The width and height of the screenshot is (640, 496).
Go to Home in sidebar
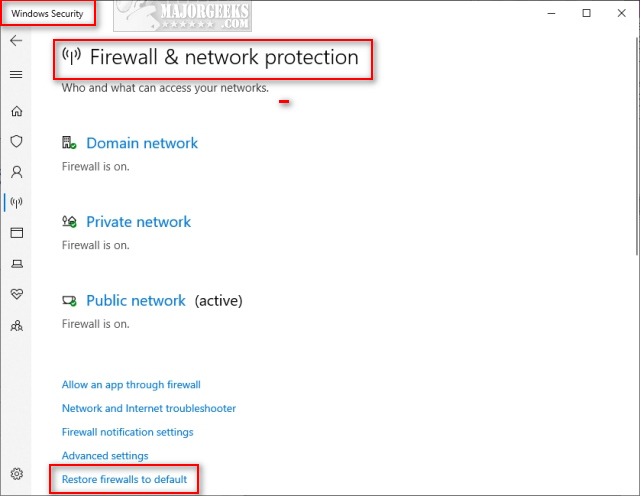click(16, 111)
